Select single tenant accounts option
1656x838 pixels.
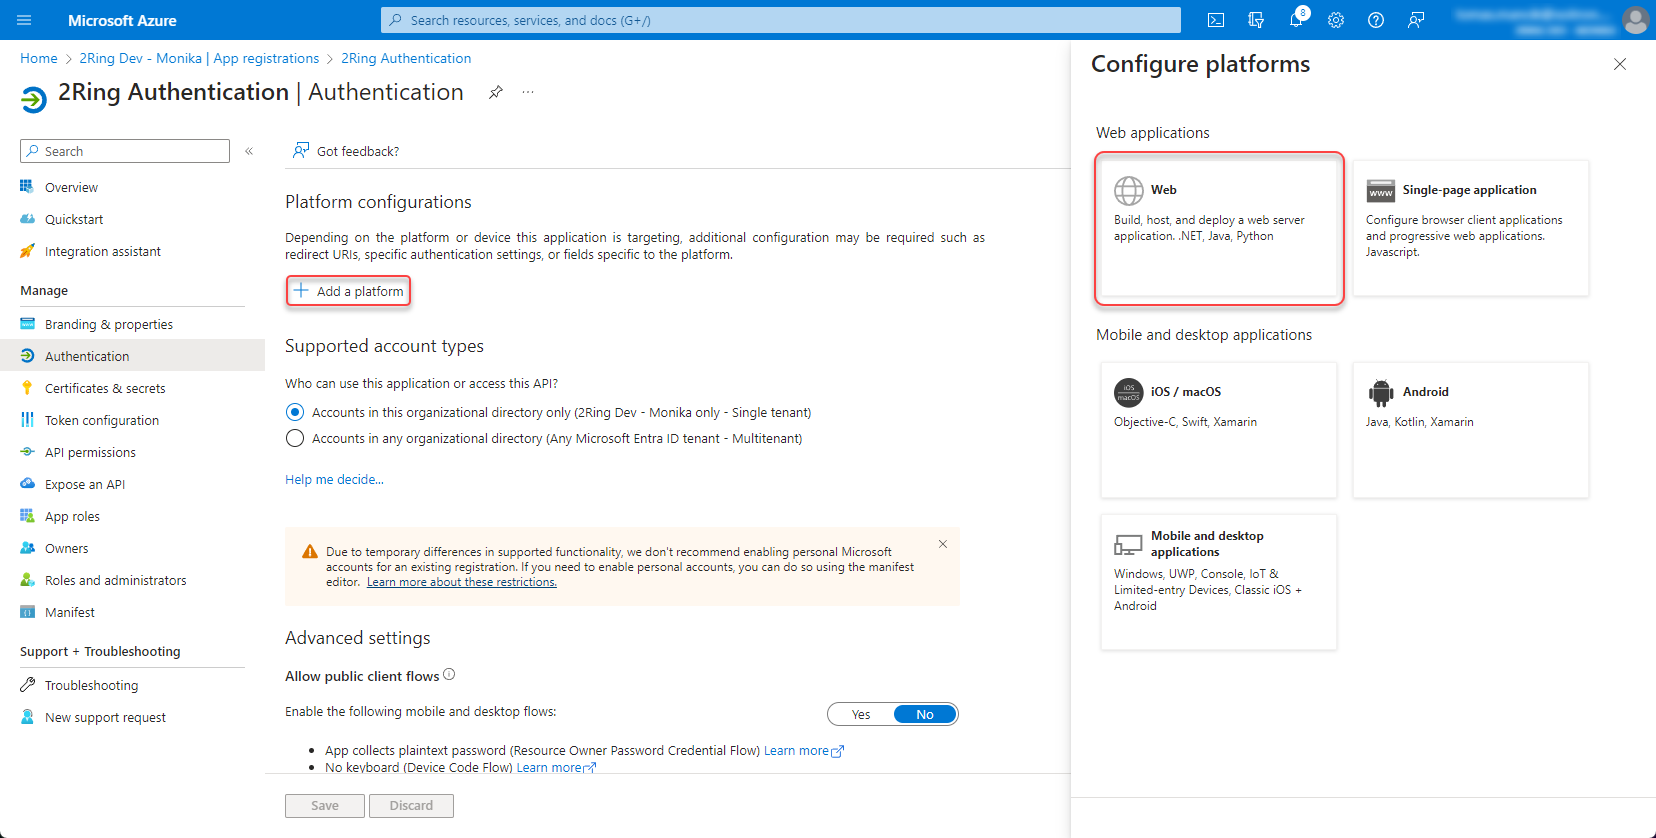[295, 412]
